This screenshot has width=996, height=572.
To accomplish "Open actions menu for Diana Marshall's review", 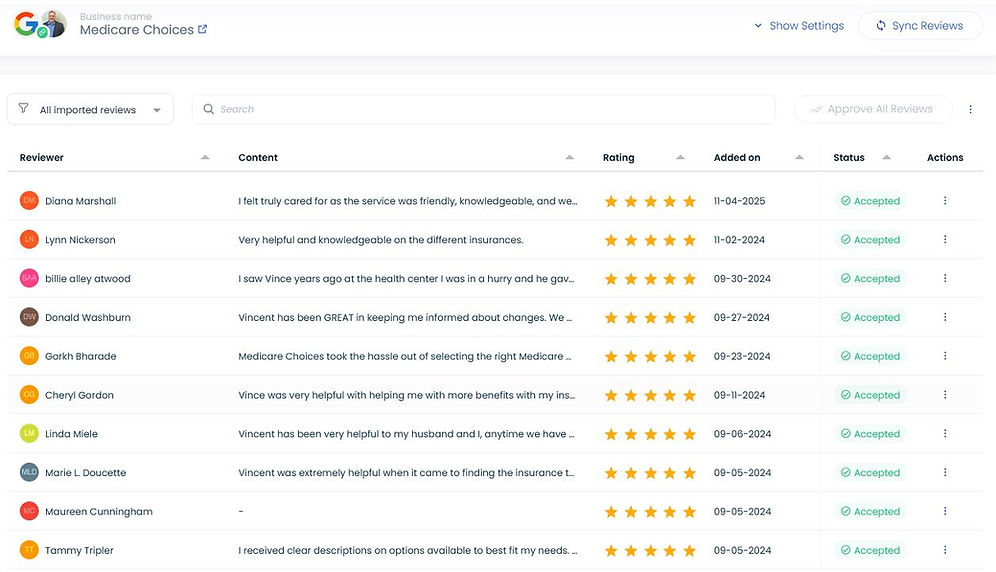I will click(945, 201).
